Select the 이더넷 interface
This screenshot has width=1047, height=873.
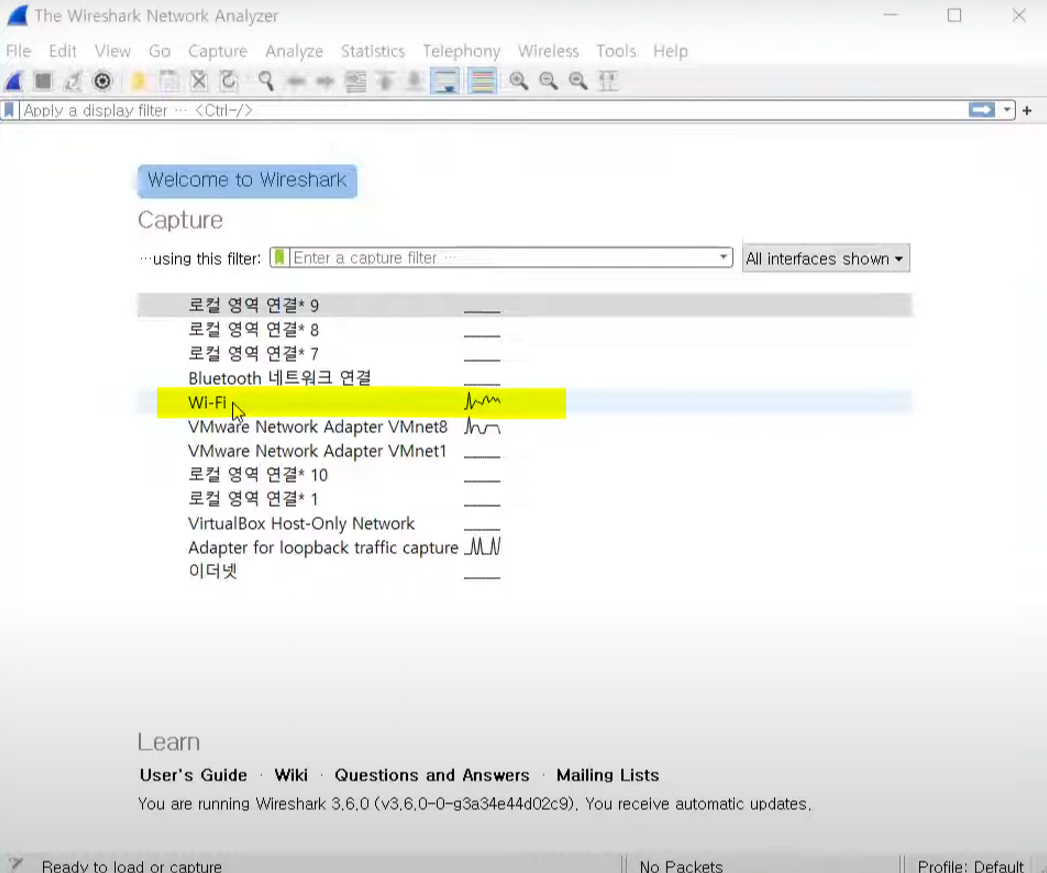click(x=524, y=572)
